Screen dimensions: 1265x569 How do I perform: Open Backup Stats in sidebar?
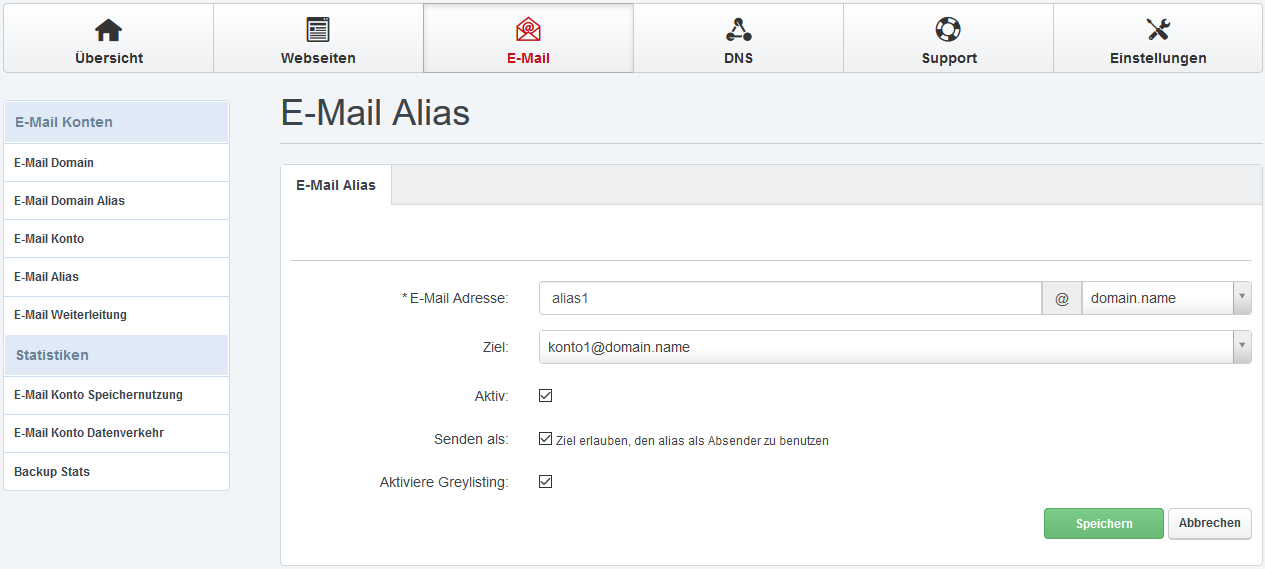coord(52,472)
